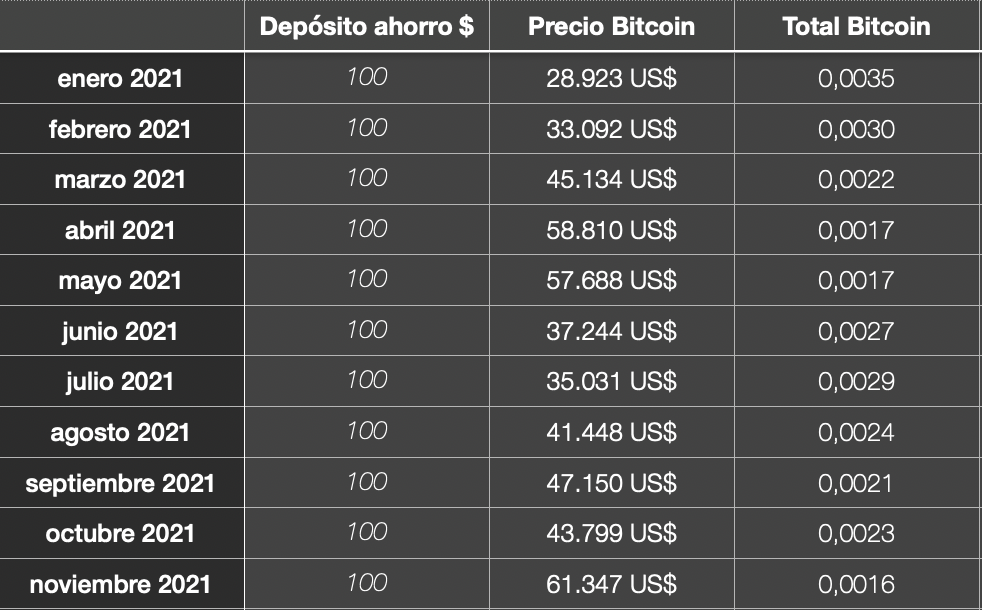Click the 61.347 US$ price cell
This screenshot has height=610, width=982.
click(x=612, y=584)
